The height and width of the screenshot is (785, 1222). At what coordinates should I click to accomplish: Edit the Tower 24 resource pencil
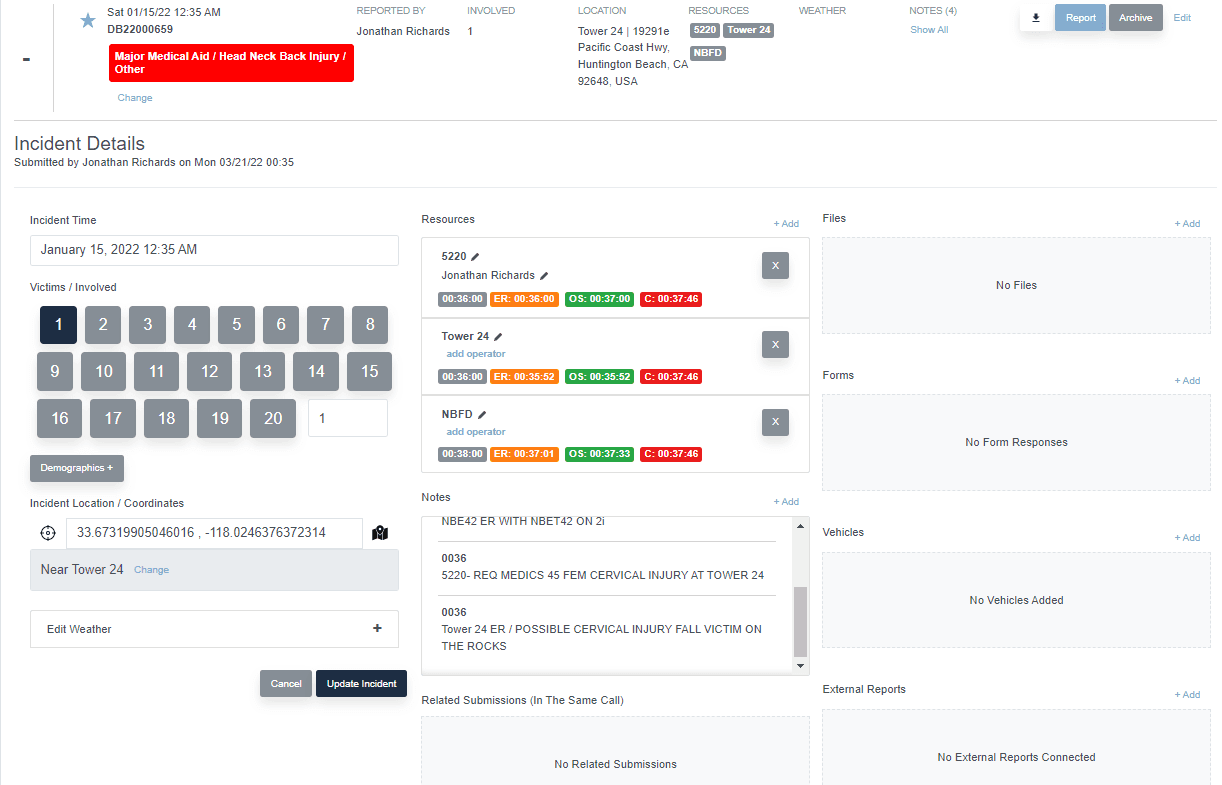tap(498, 337)
